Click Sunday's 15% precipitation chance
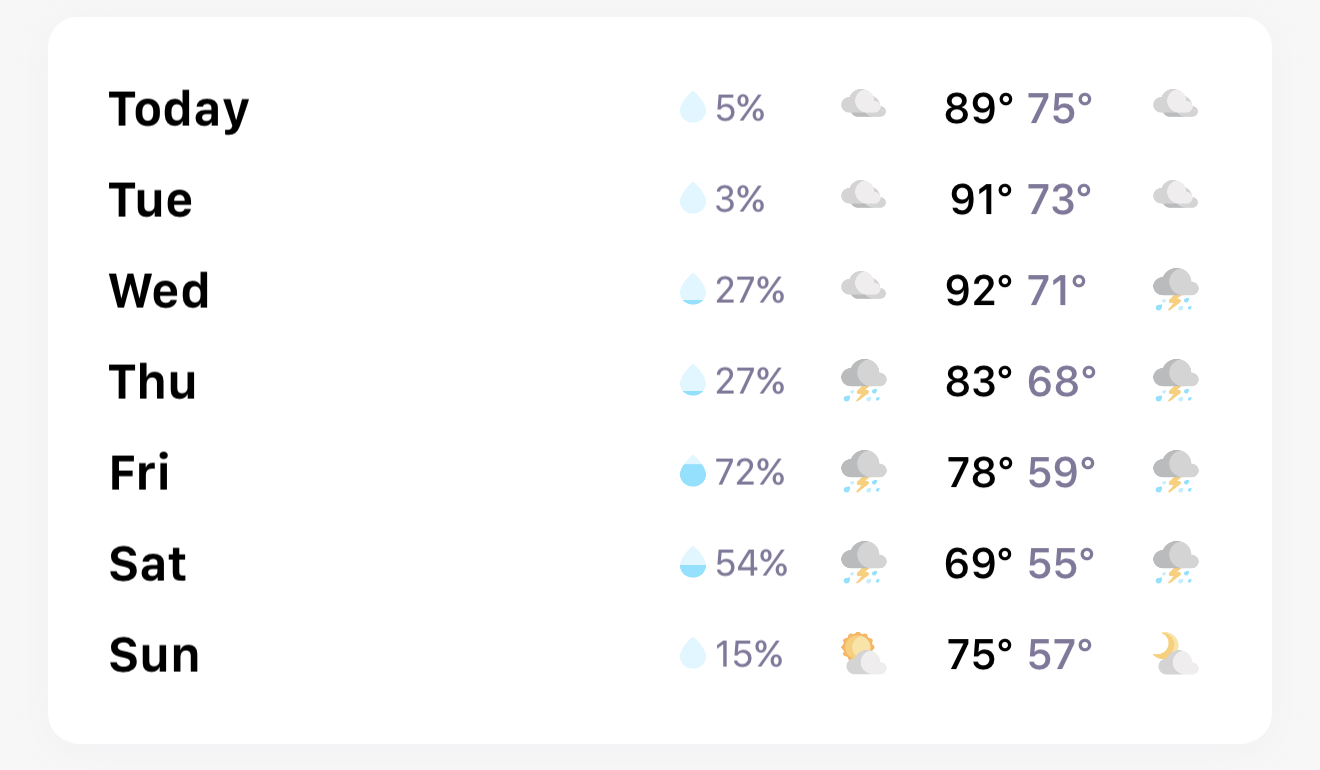Screen dimensions: 1320x770 [749, 654]
